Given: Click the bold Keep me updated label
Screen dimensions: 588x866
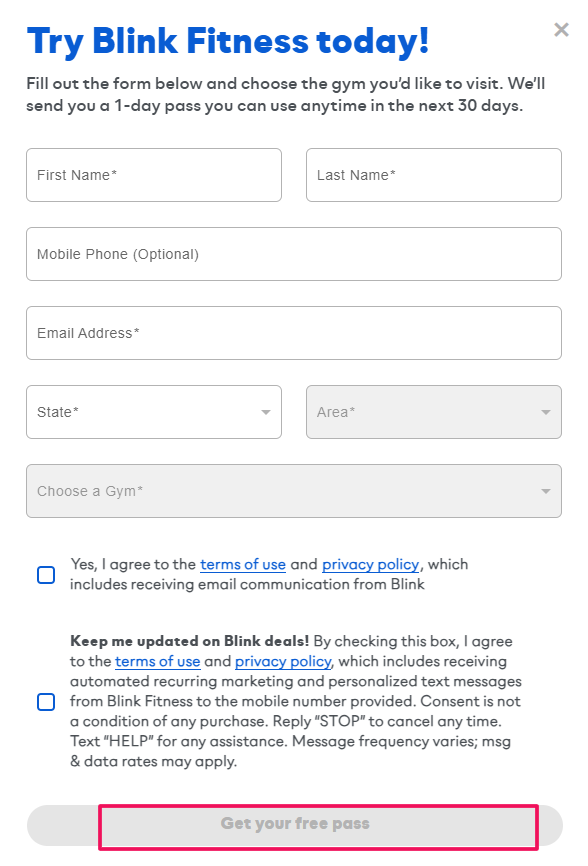Looking at the screenshot, I should (x=189, y=641).
